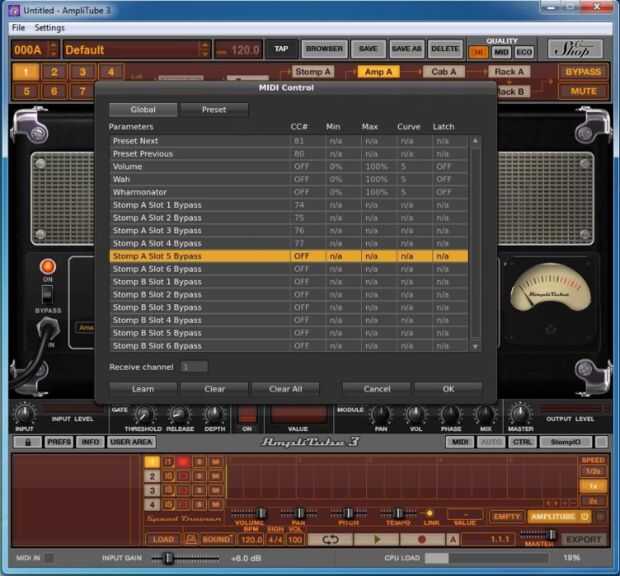Toggle the BYPASS button
Image resolution: width=620 pixels, height=576 pixels.
coord(582,72)
